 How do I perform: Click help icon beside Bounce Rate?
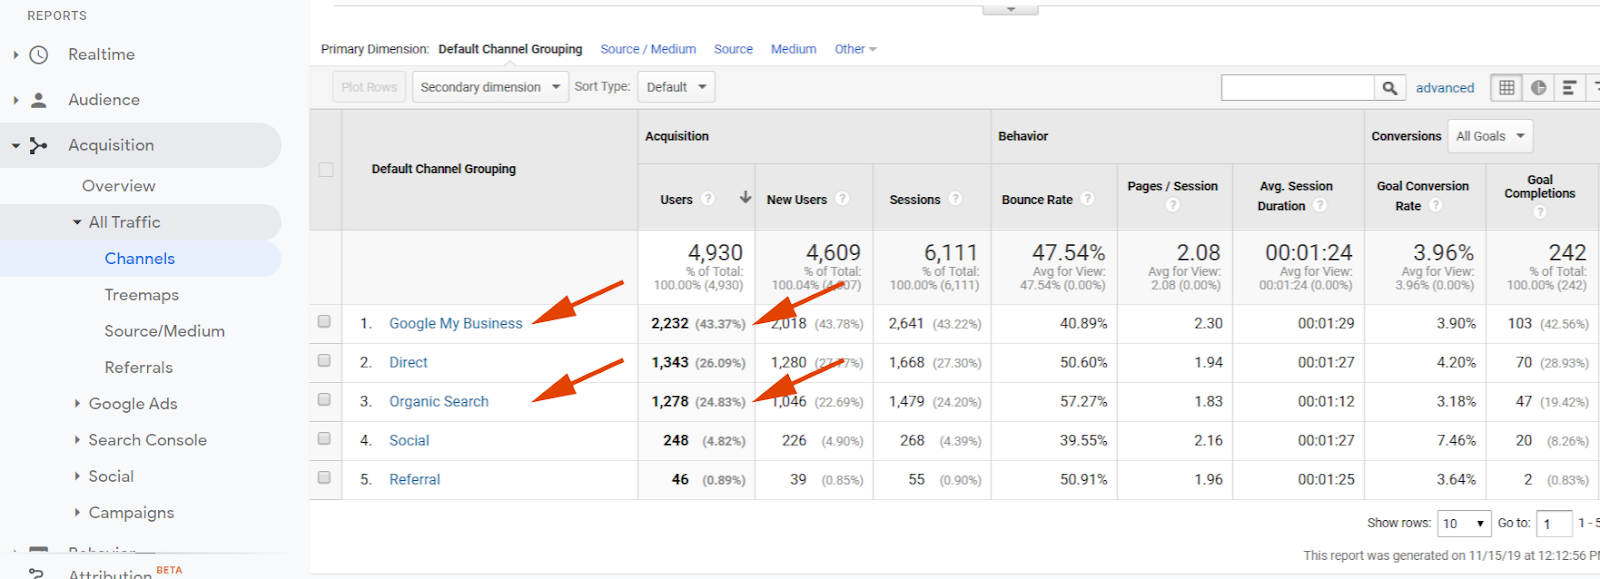1087,199
